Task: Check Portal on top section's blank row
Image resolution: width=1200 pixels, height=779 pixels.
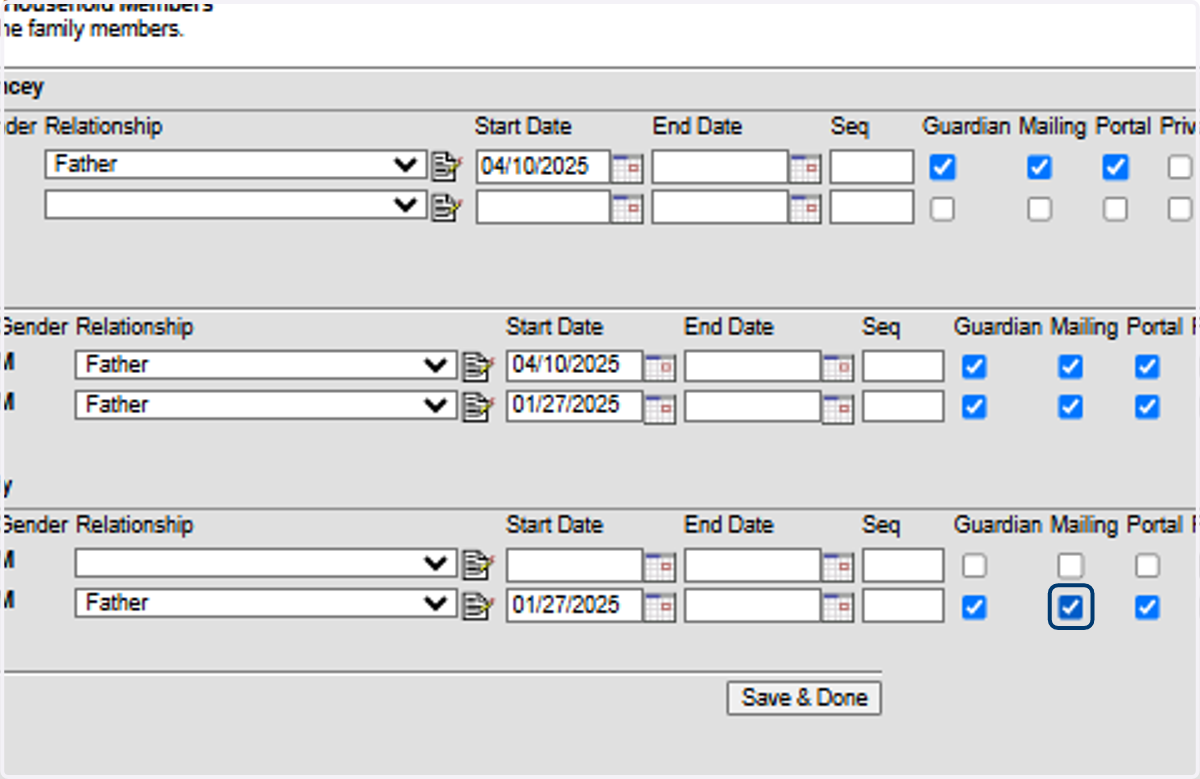Action: [1116, 208]
